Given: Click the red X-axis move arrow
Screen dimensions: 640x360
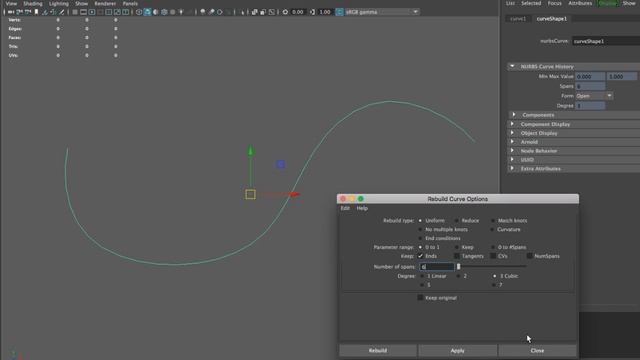Looking at the screenshot, I should click(295, 195).
